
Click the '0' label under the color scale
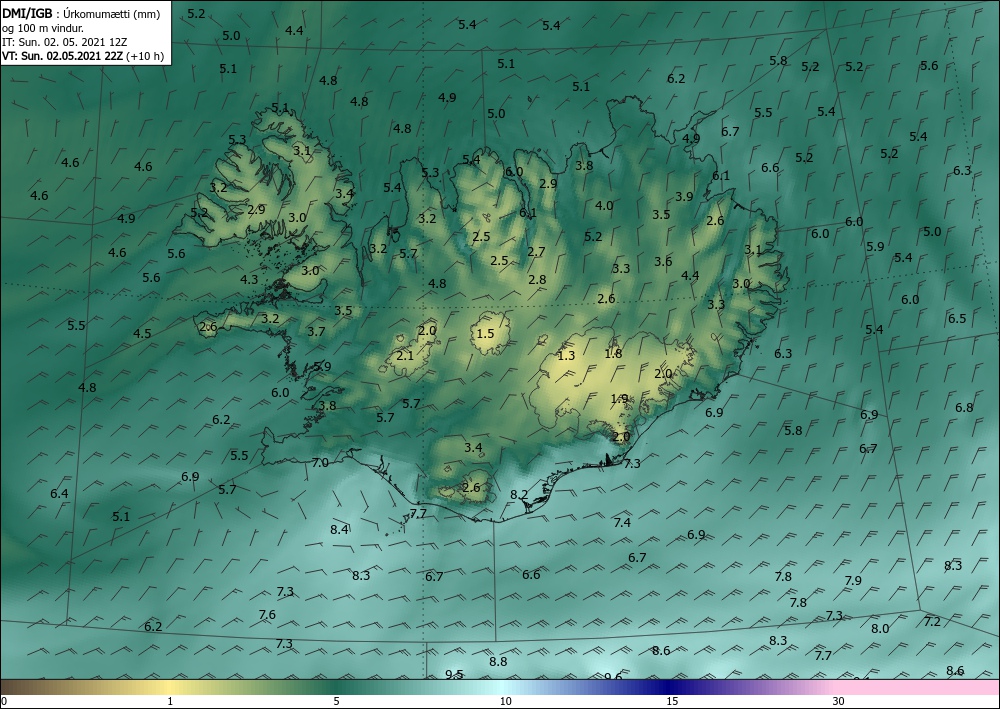(4, 701)
